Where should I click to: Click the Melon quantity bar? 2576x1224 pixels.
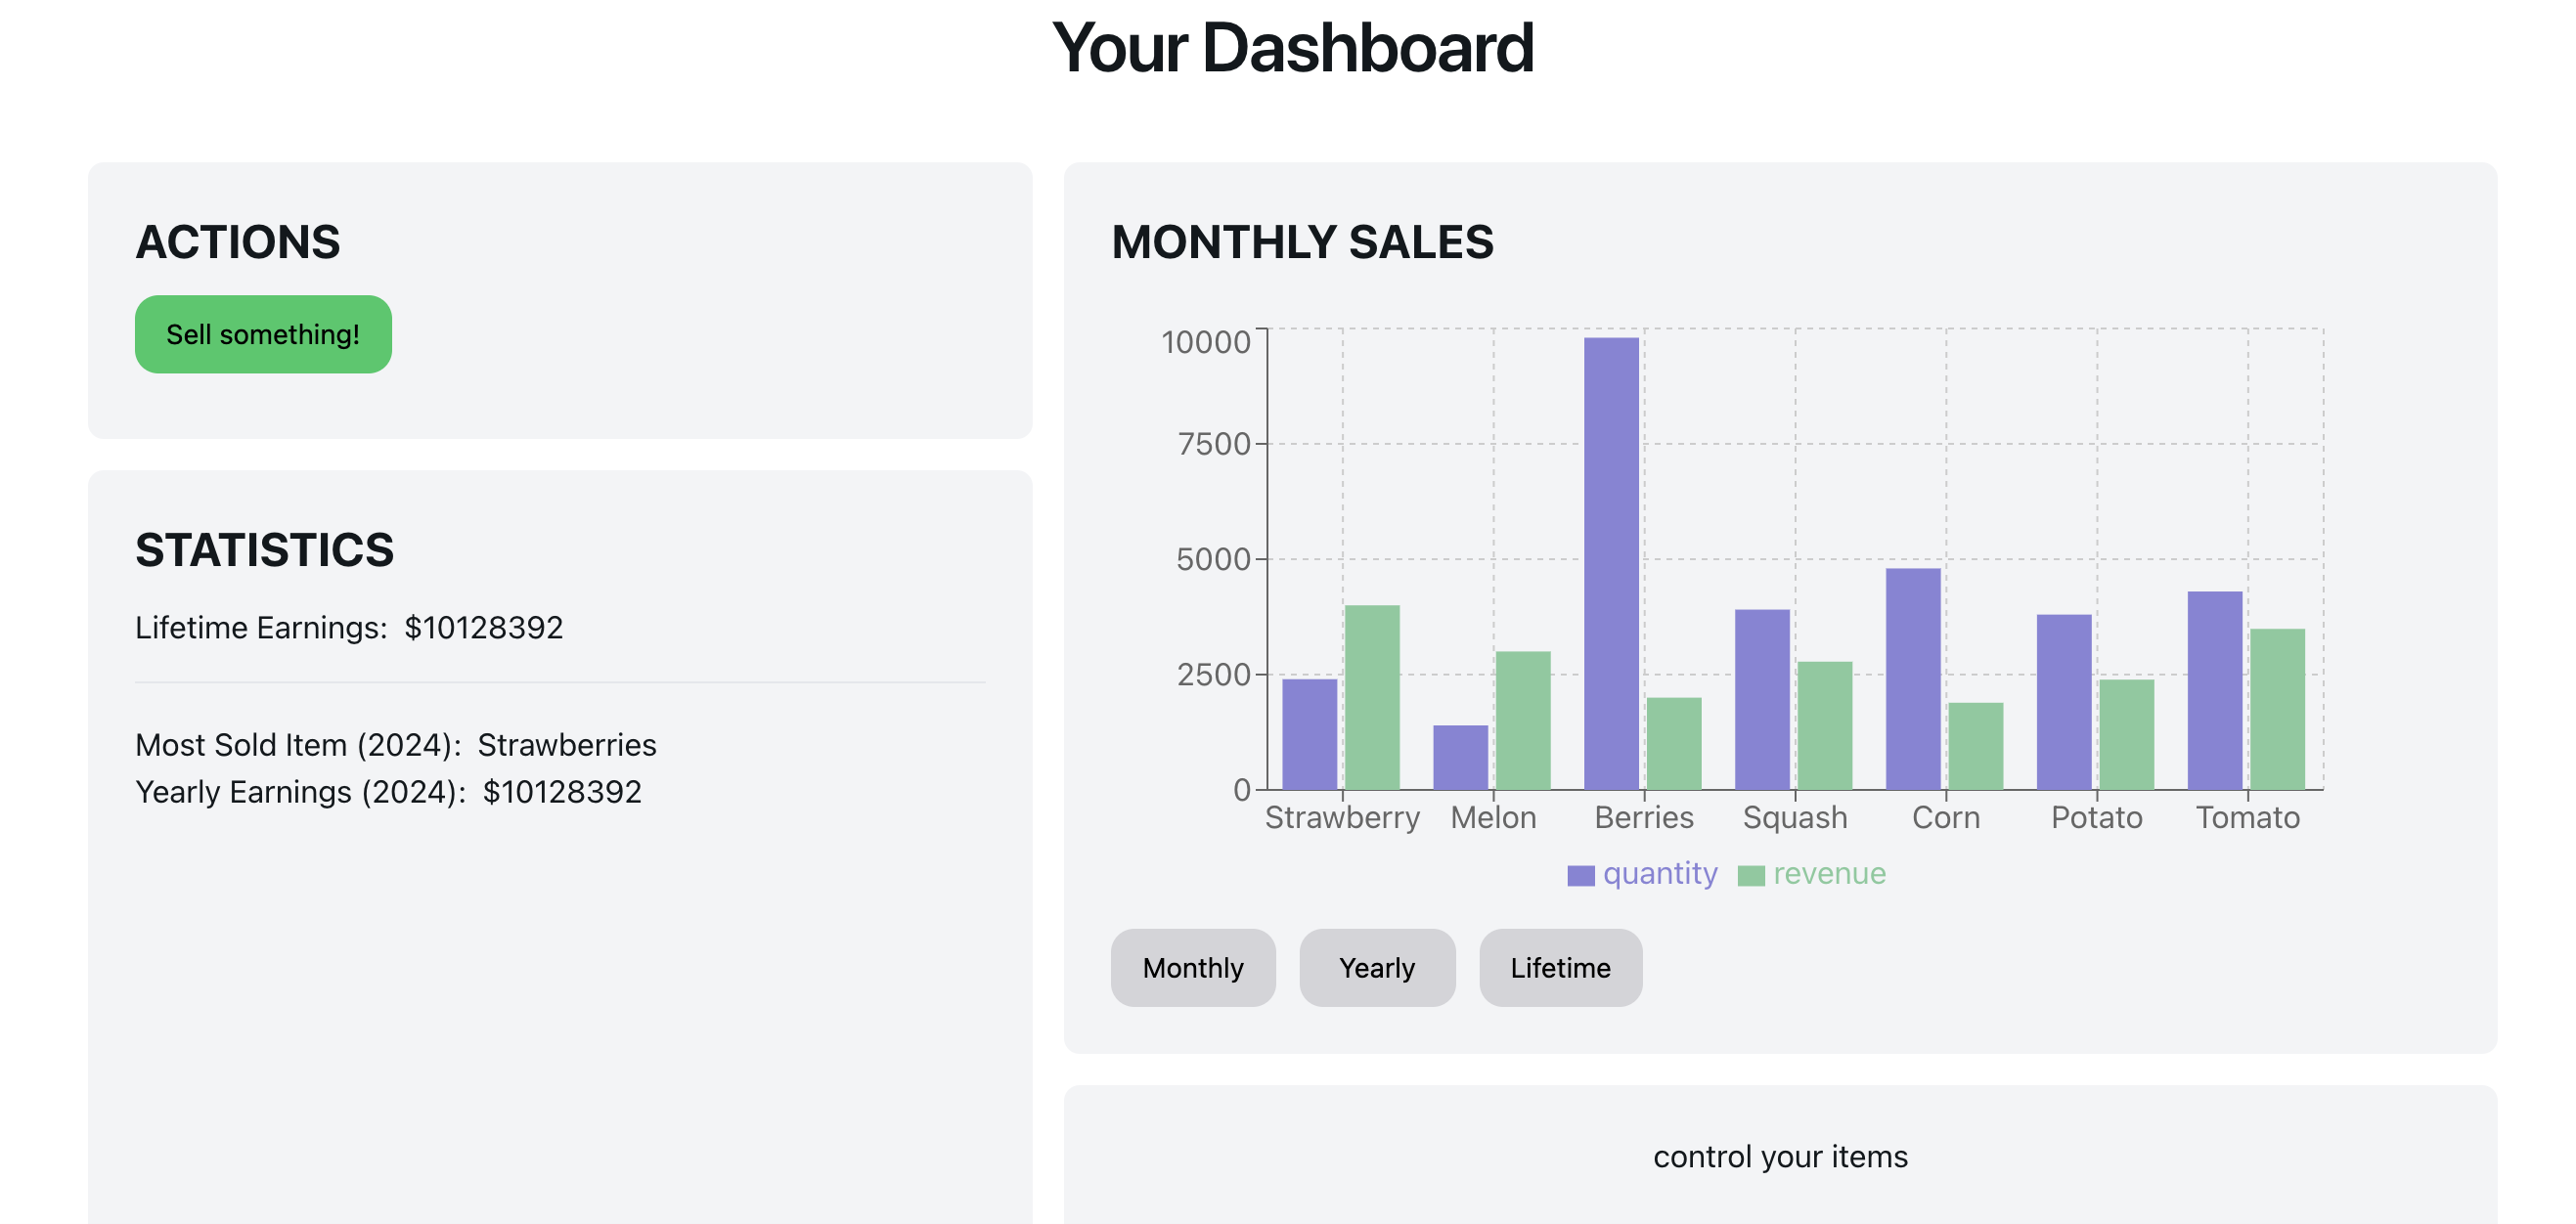(x=1460, y=755)
